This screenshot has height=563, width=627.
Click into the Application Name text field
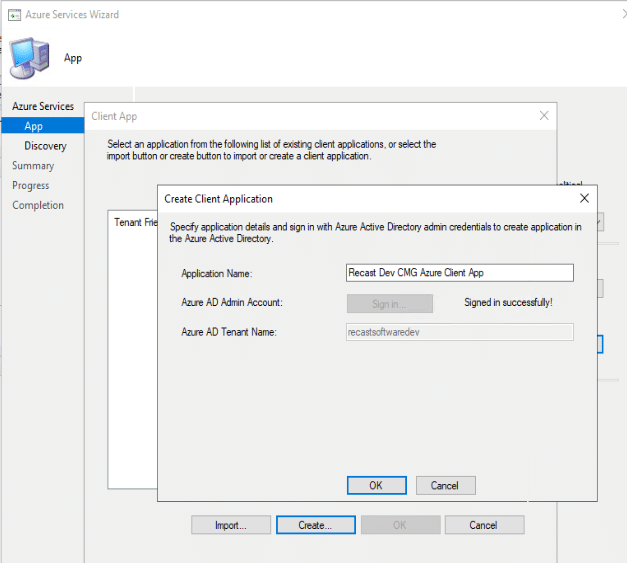click(459, 273)
